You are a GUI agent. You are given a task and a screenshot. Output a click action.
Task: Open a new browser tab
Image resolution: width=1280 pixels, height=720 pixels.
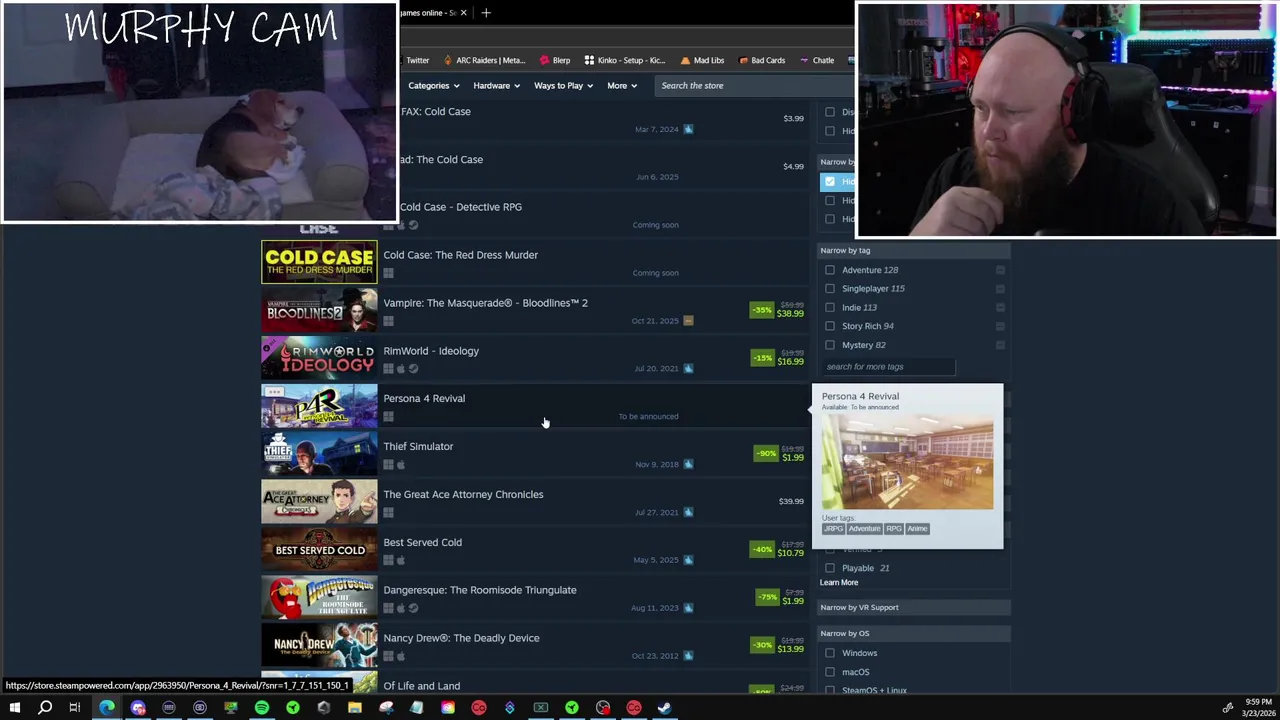point(486,13)
